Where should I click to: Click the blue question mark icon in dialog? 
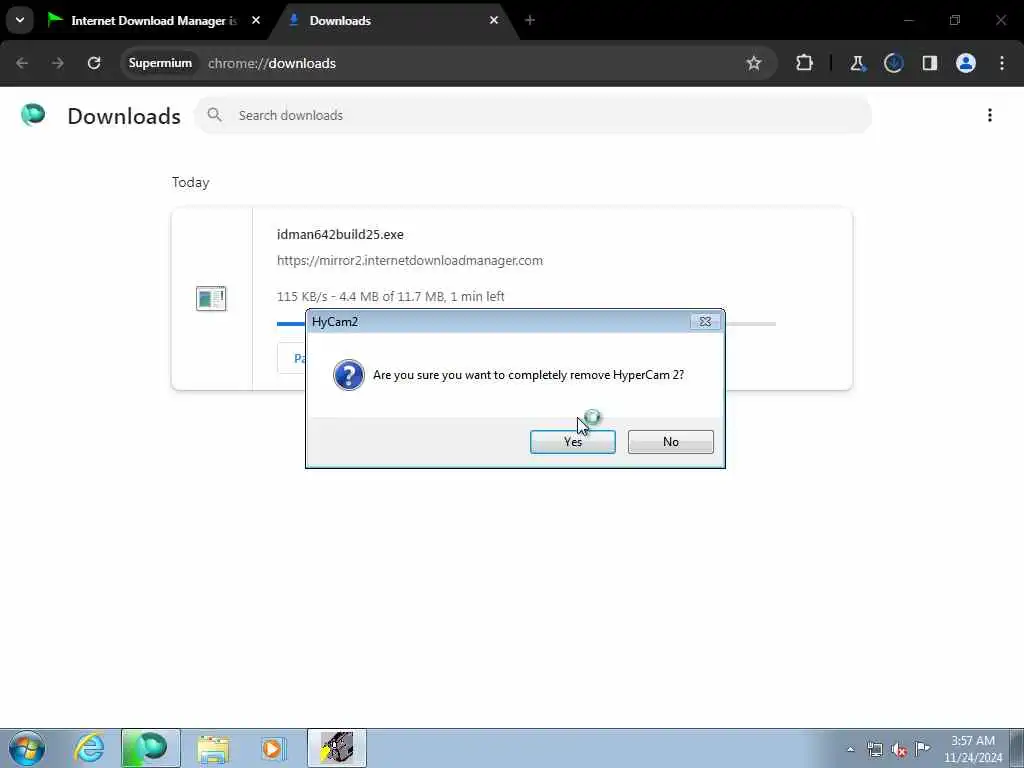(x=349, y=375)
